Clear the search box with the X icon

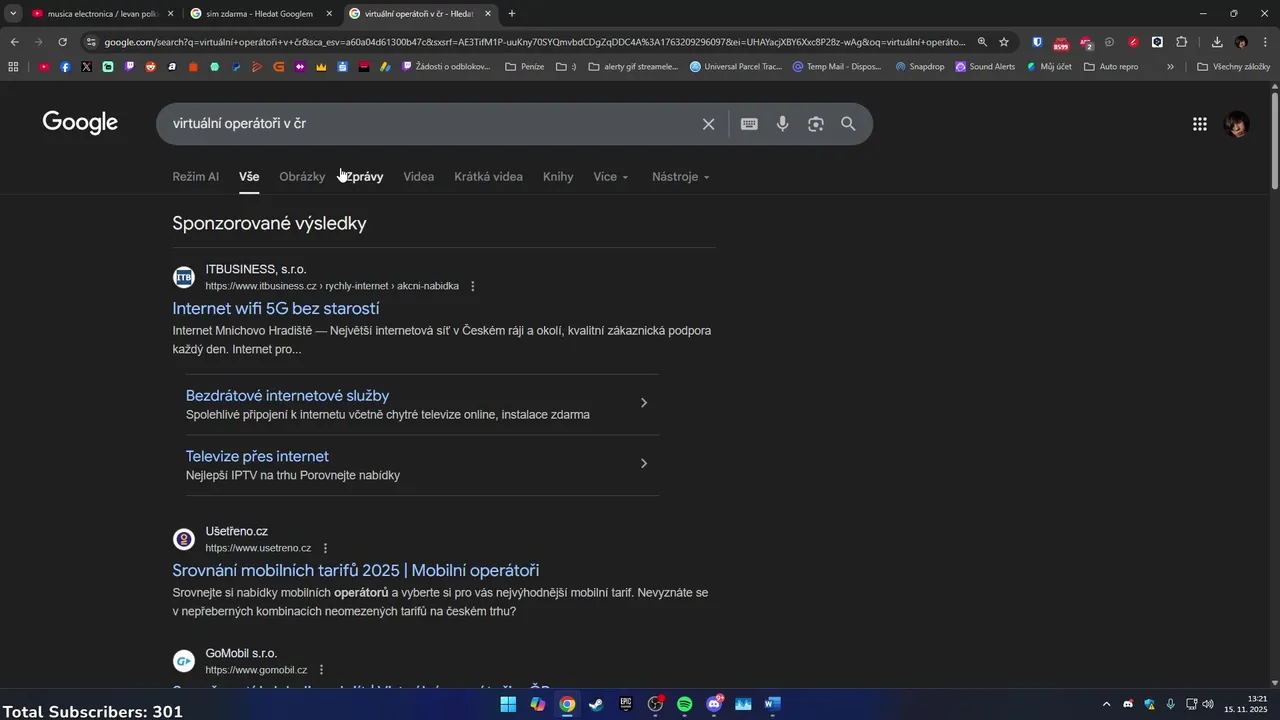708,124
